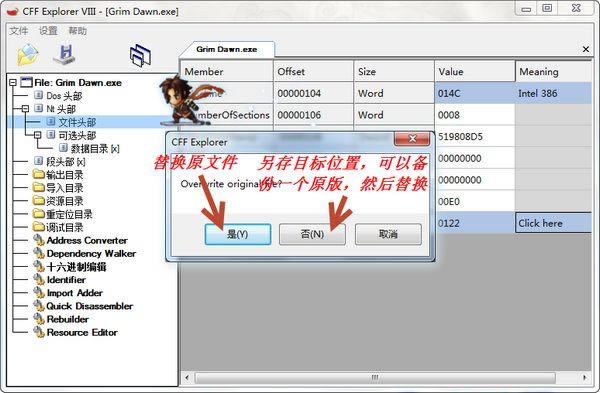The image size is (600, 393).
Task: Collapse the Nt 头部 tree node
Action: point(25,109)
